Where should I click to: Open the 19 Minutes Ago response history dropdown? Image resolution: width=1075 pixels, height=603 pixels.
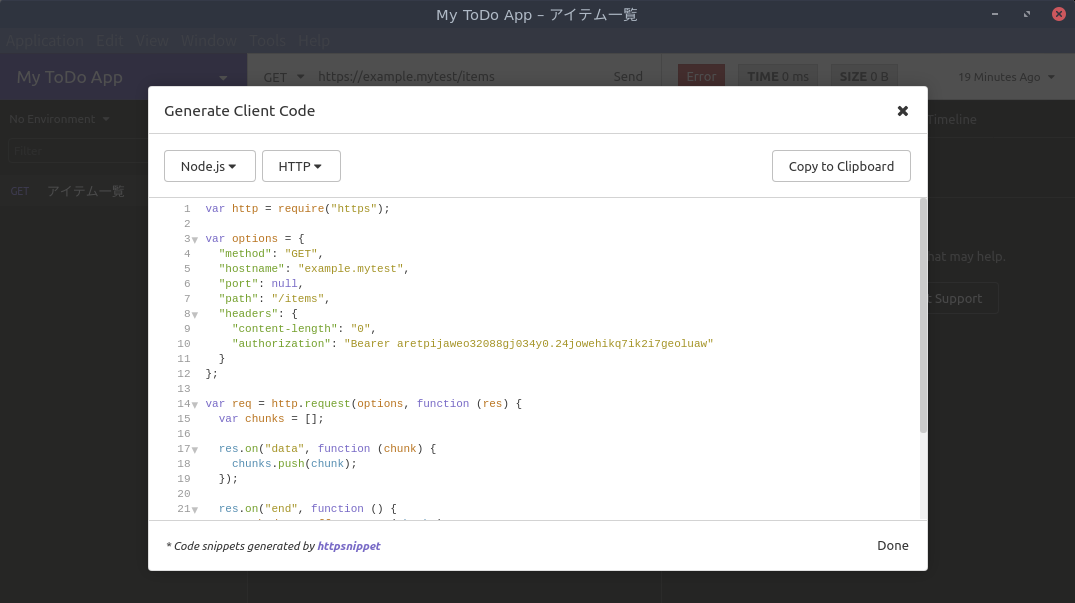click(x=1006, y=76)
